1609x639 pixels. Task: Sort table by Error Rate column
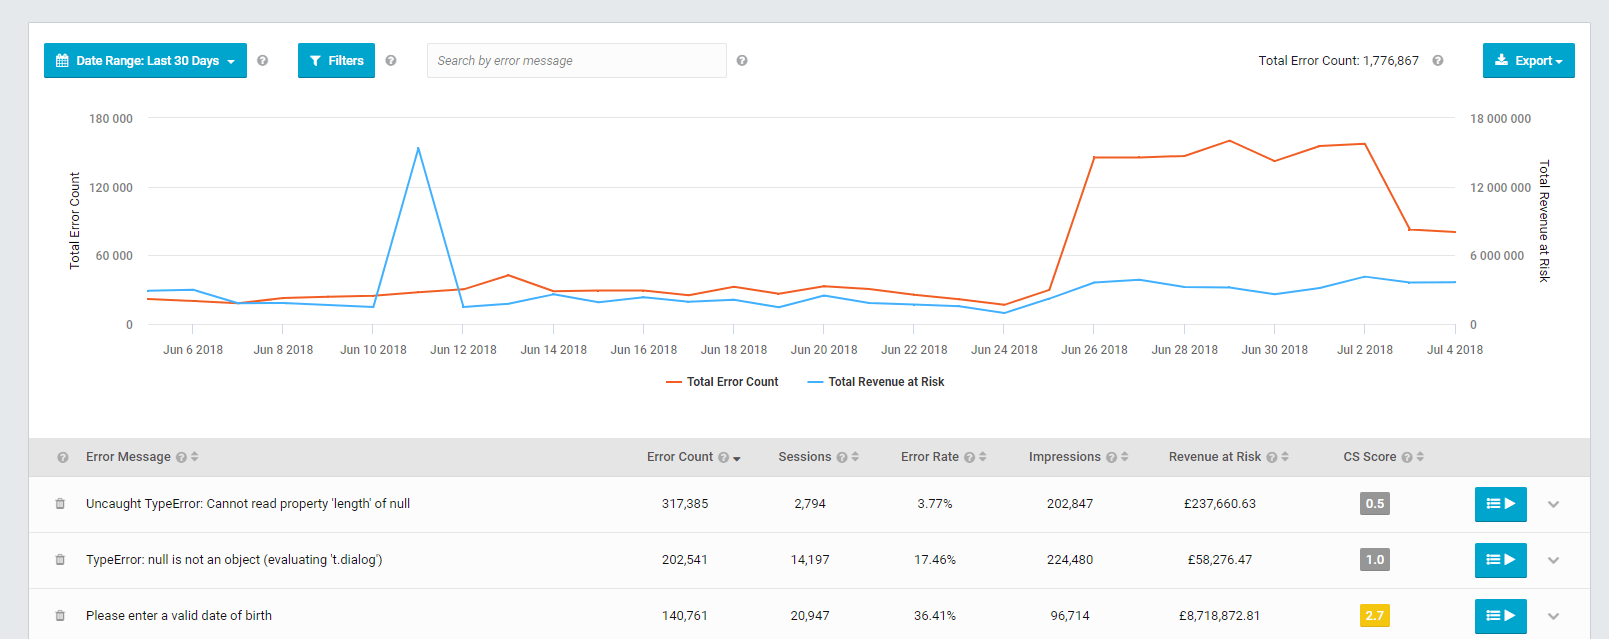(983, 457)
